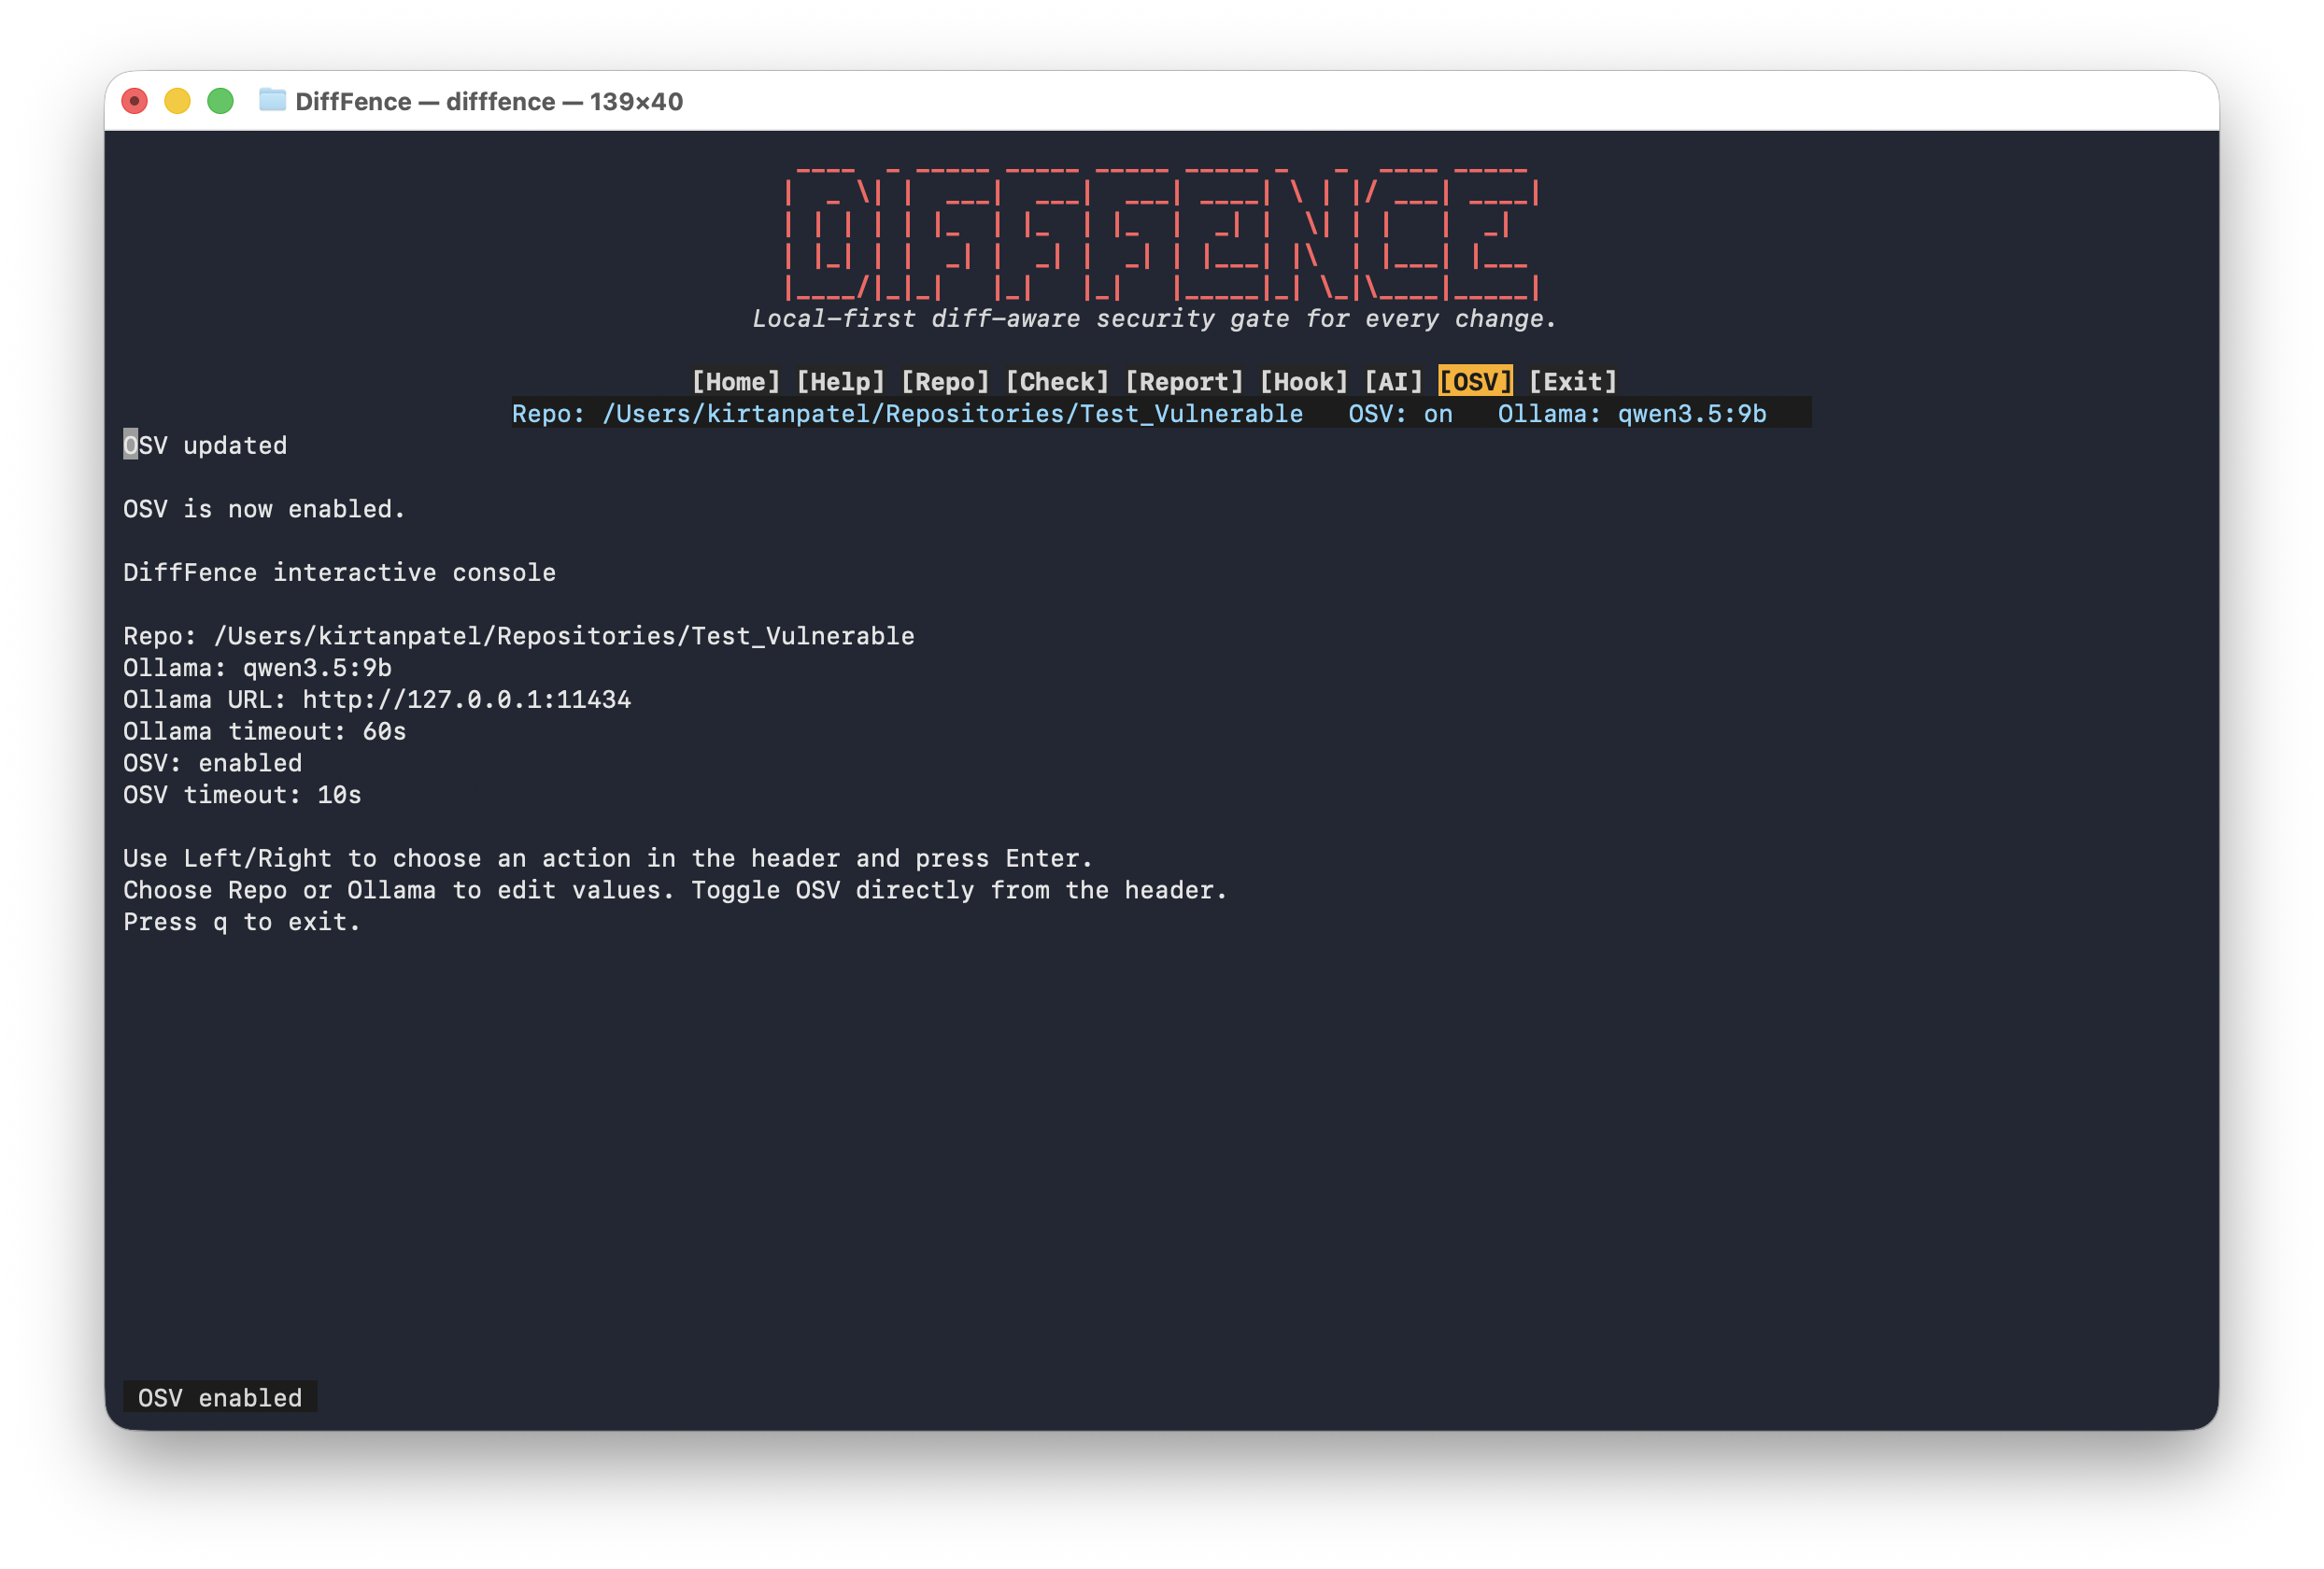The width and height of the screenshot is (2324, 1569).
Task: Click the terminal cursor at 'OSV updated'
Action: tap(130, 445)
